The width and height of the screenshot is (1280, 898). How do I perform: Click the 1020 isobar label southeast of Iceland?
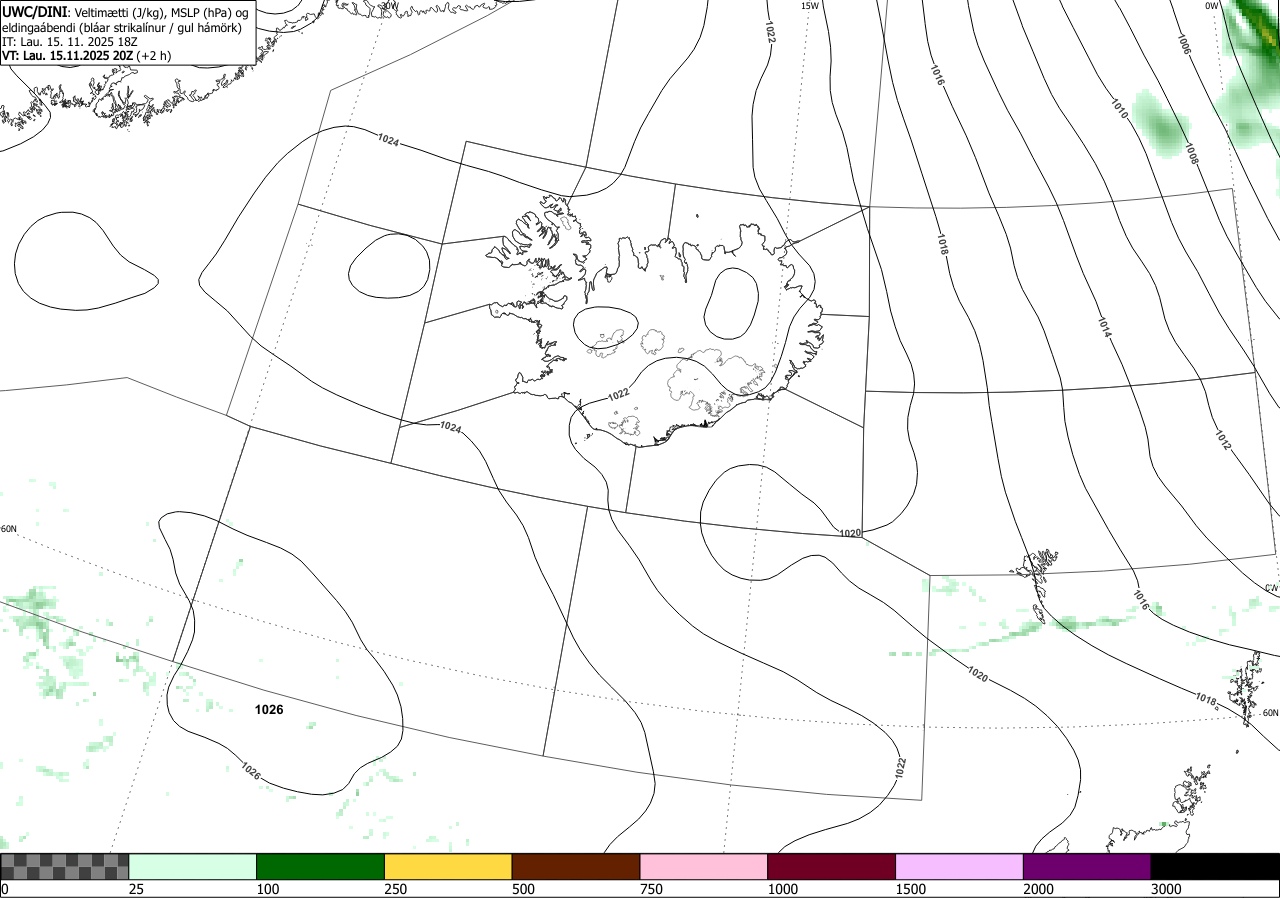850,533
